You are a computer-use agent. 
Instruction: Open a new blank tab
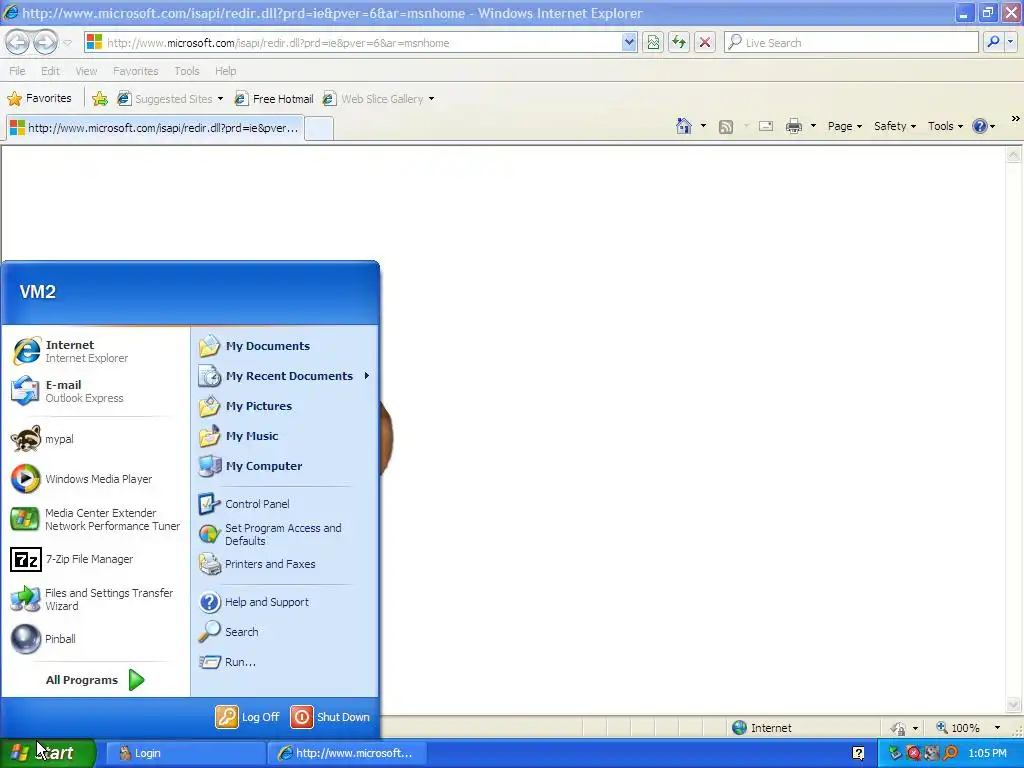tap(319, 128)
